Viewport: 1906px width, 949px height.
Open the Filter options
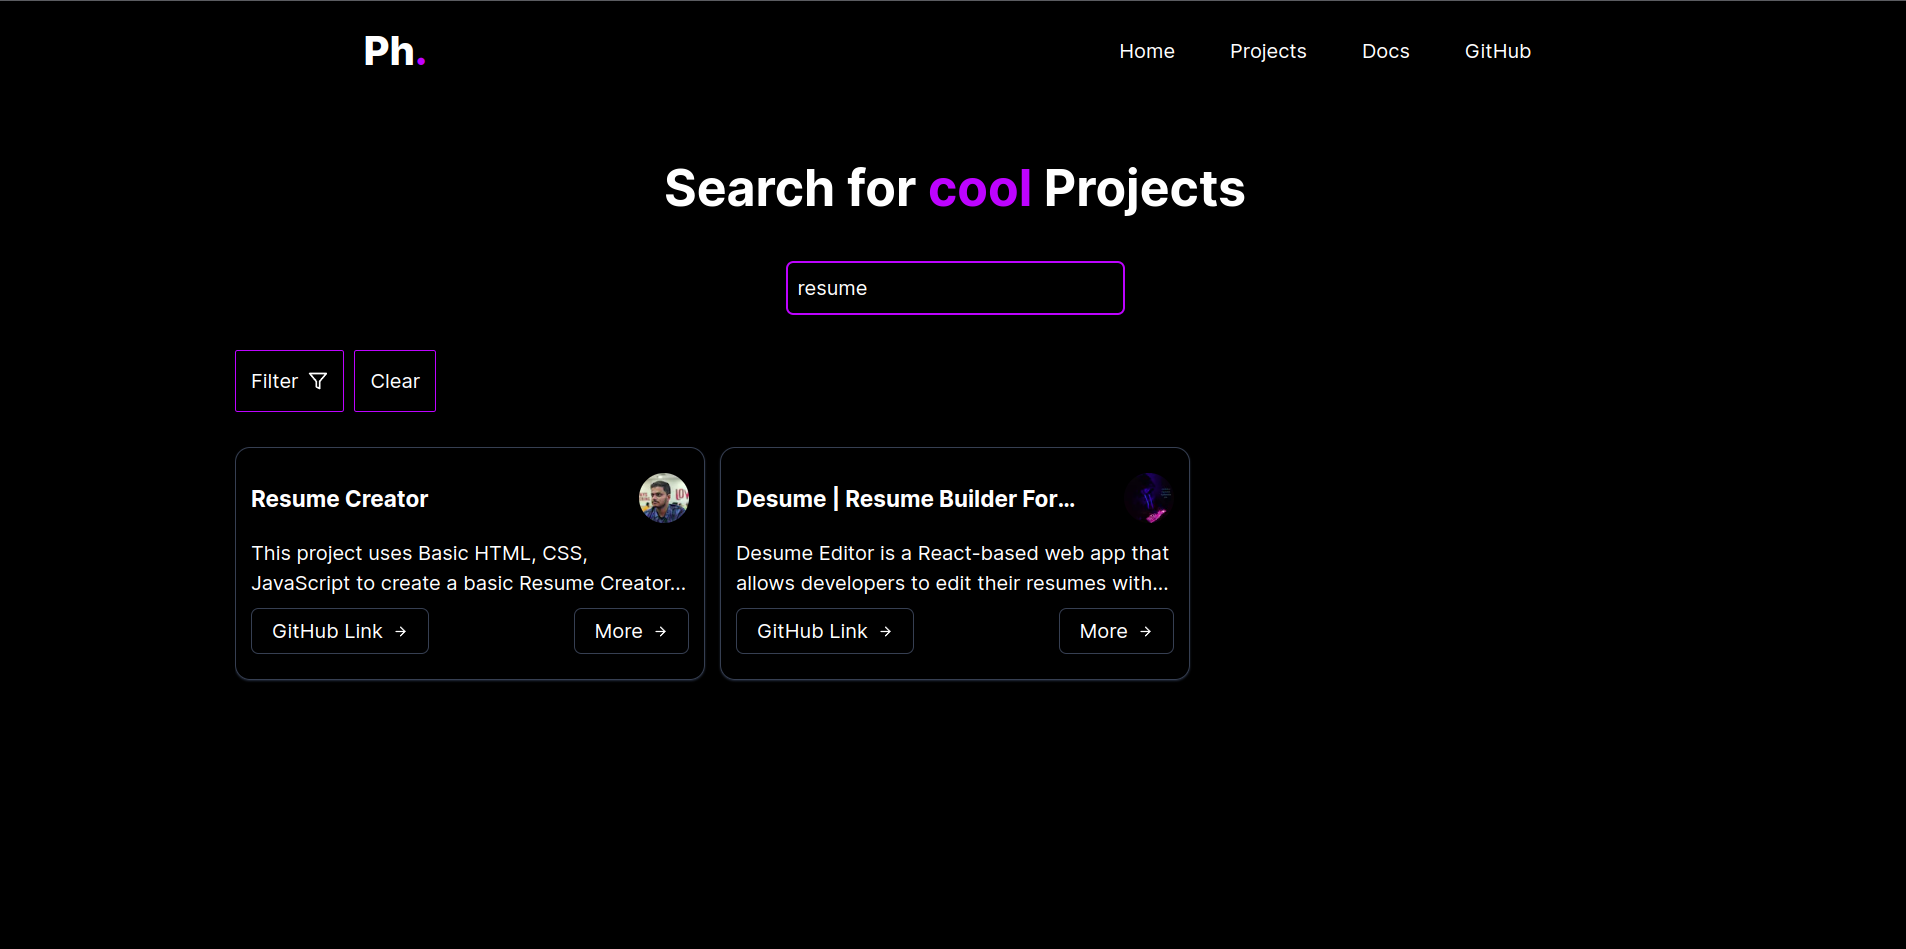click(x=289, y=380)
